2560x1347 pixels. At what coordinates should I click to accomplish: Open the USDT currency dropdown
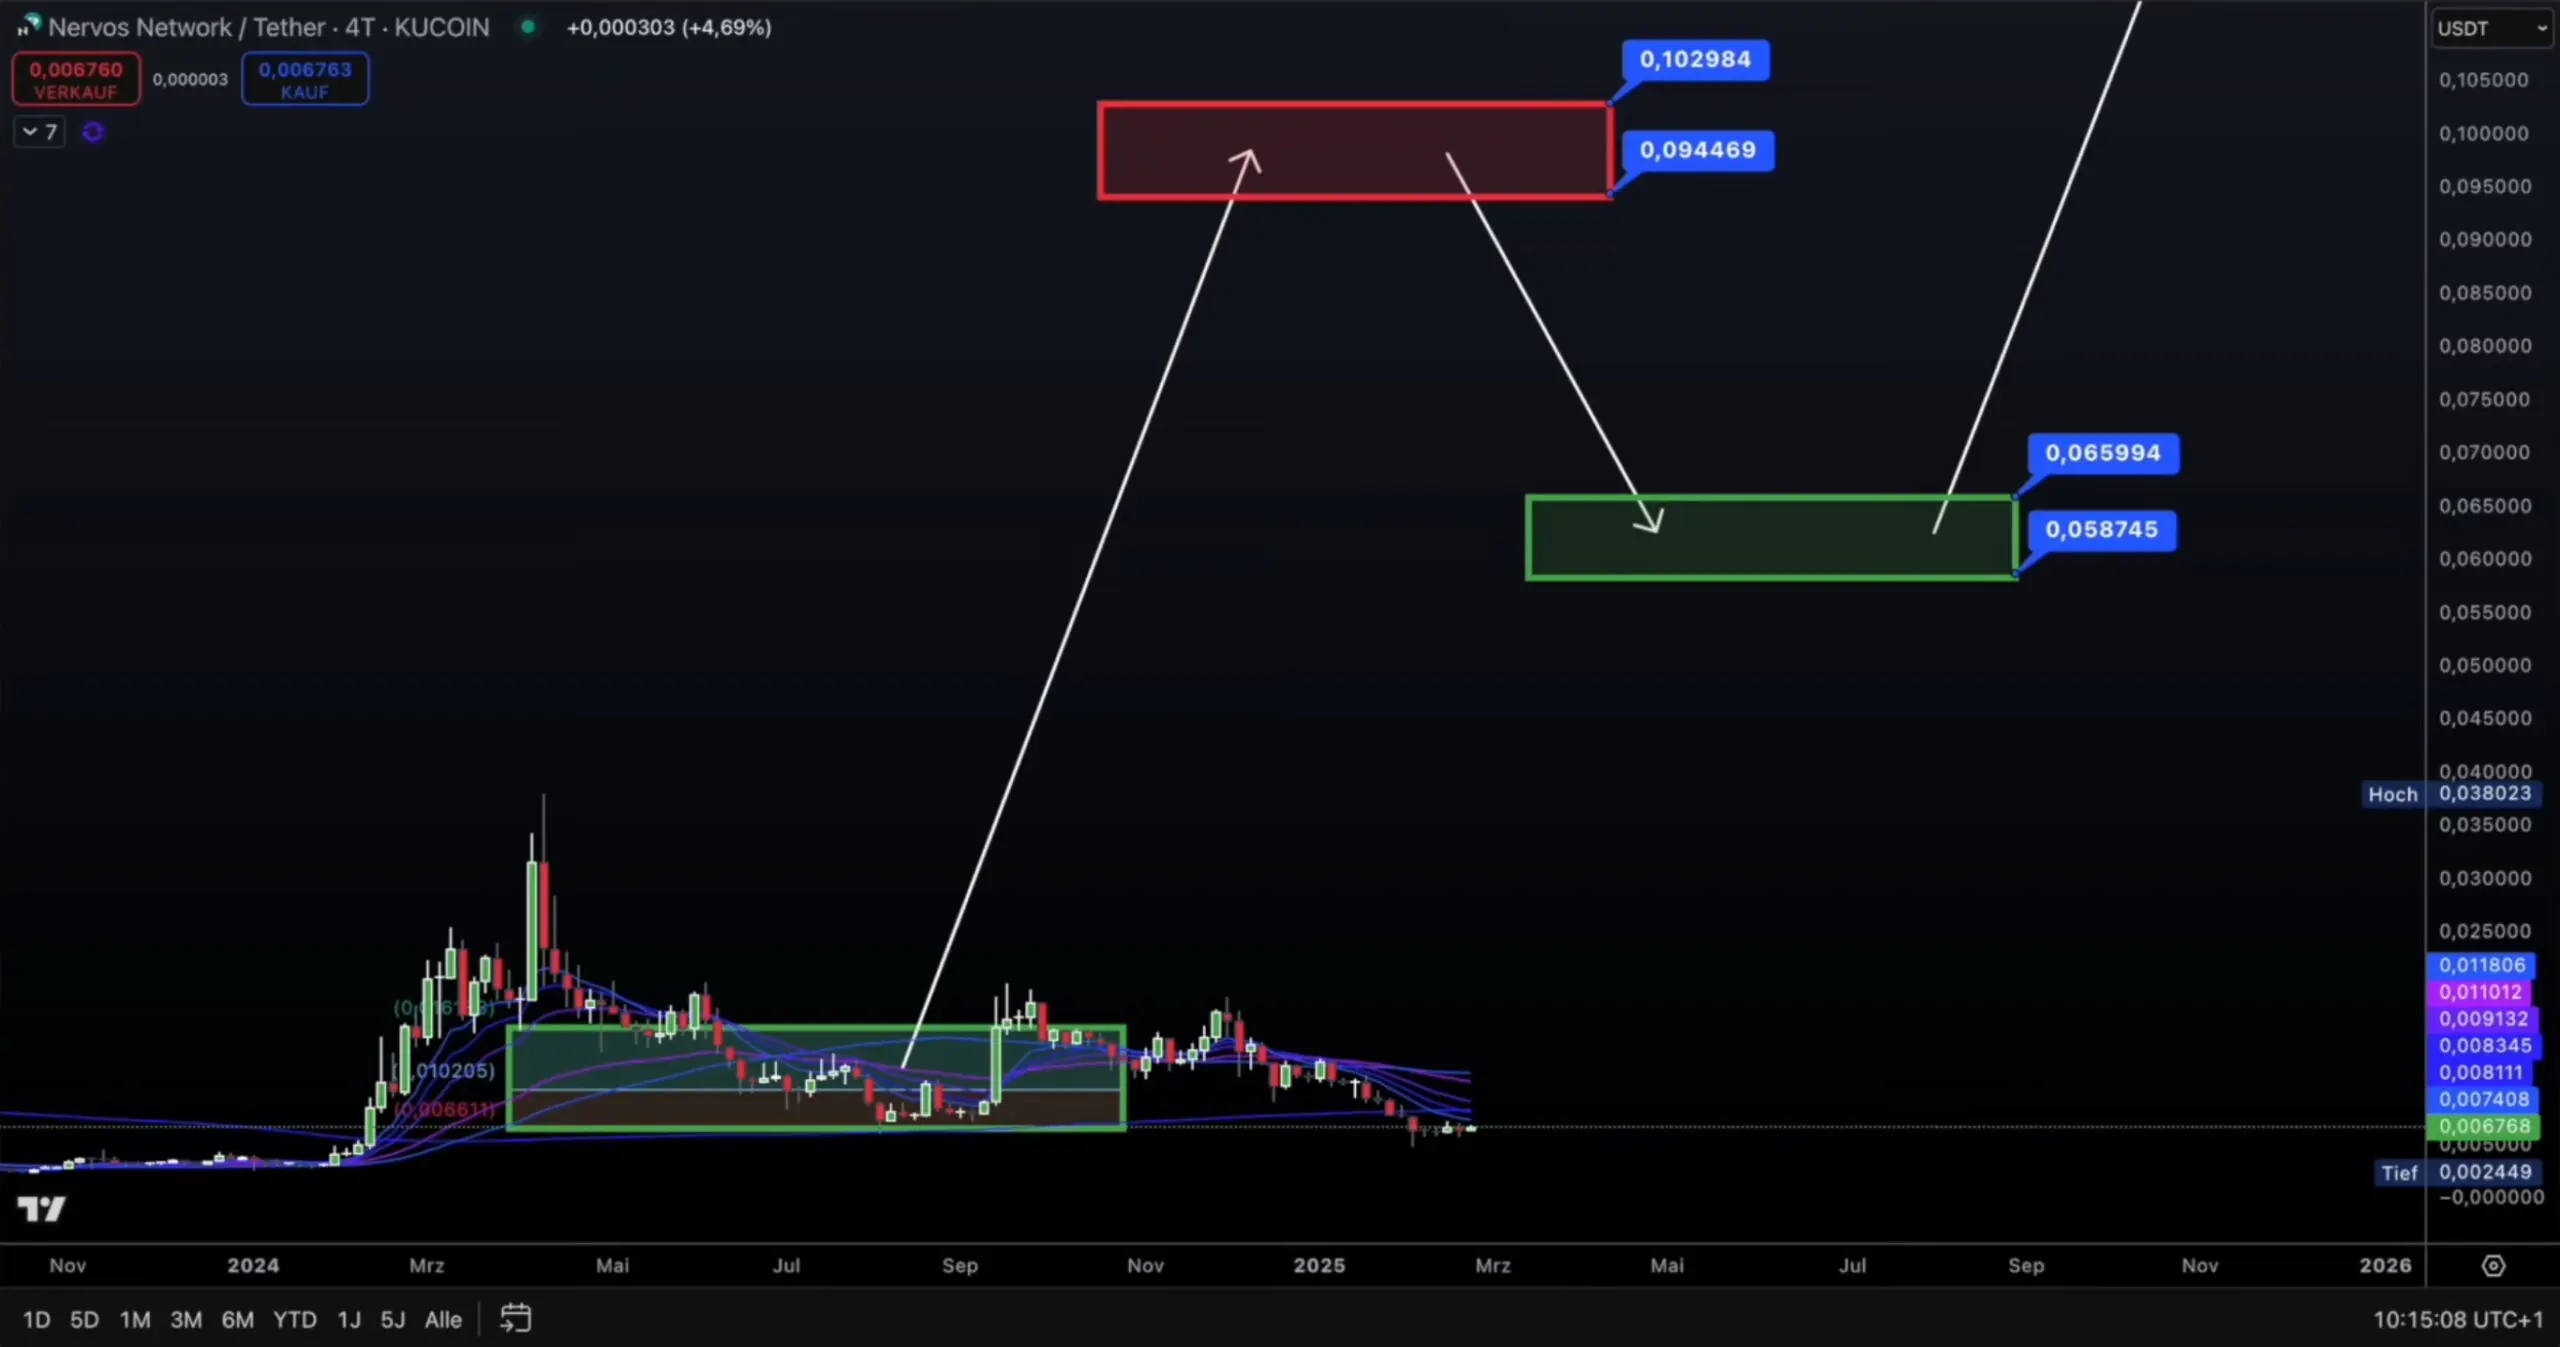pos(2490,28)
